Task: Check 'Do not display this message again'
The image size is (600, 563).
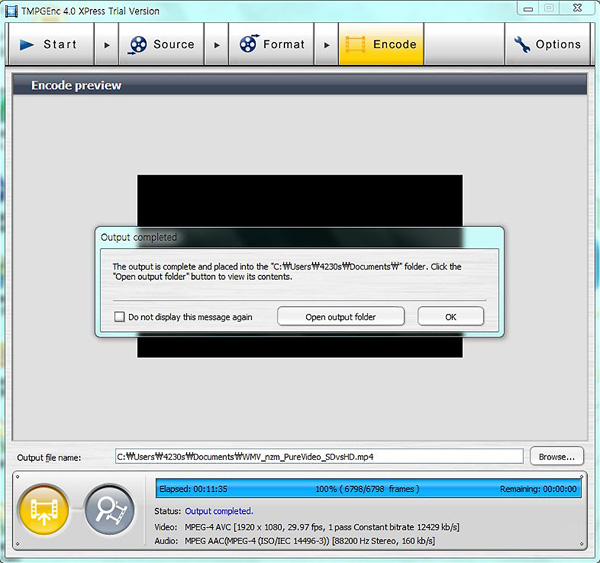Action: click(119, 317)
